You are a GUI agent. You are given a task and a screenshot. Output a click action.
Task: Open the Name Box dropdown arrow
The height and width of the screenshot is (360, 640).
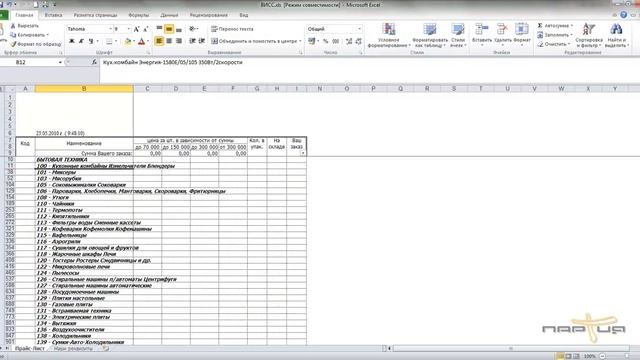coord(60,62)
